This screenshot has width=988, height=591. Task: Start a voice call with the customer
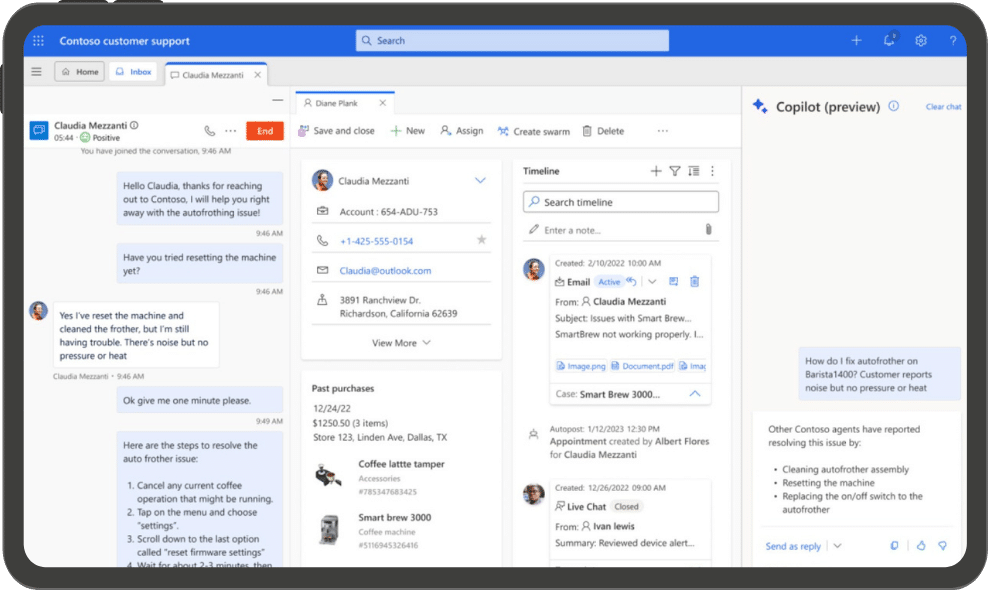[x=210, y=131]
